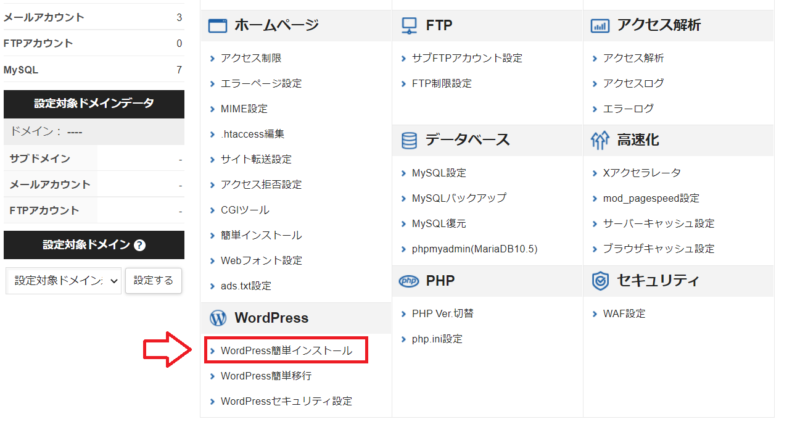
Task: Open WAF設定
Action: point(624,314)
